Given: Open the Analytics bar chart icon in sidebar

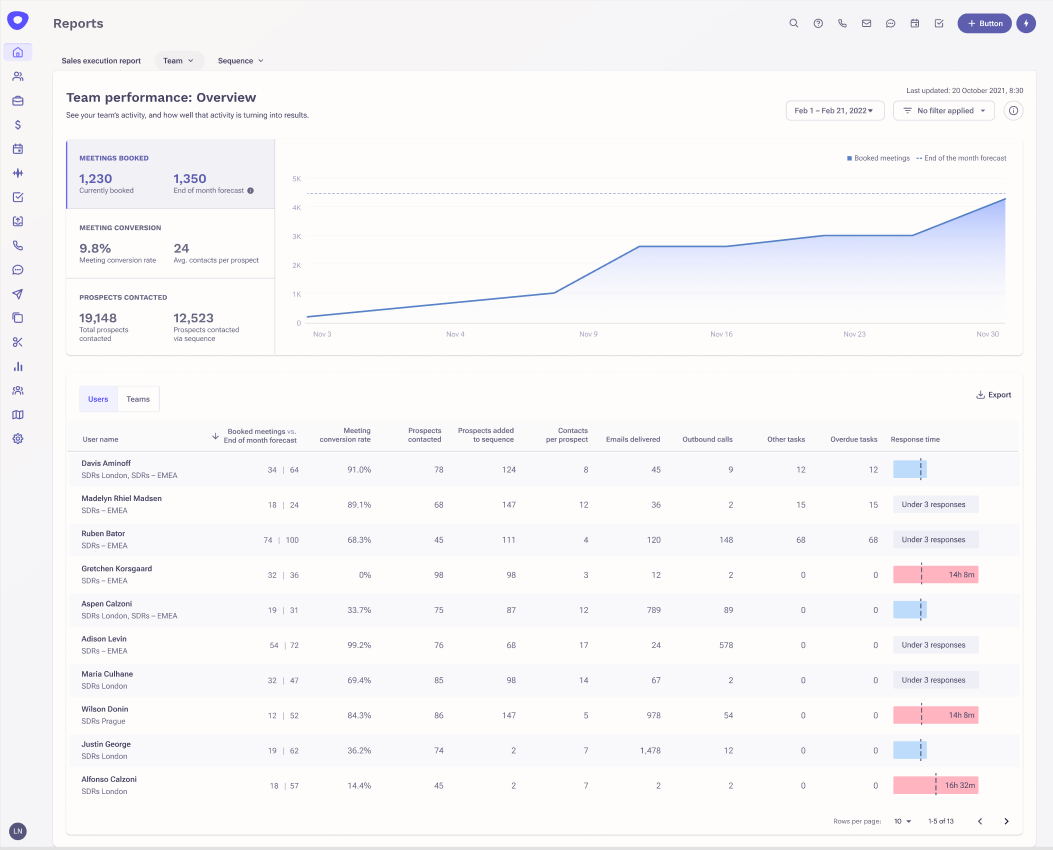Looking at the screenshot, I should (x=18, y=366).
